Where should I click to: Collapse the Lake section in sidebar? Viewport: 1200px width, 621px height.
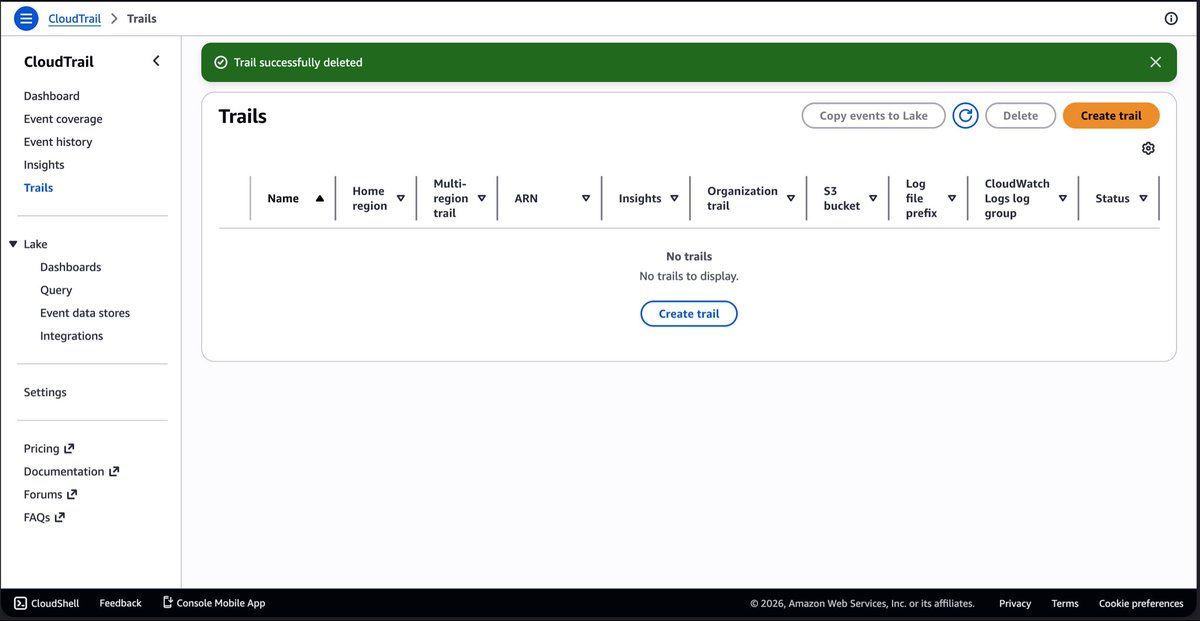14,244
